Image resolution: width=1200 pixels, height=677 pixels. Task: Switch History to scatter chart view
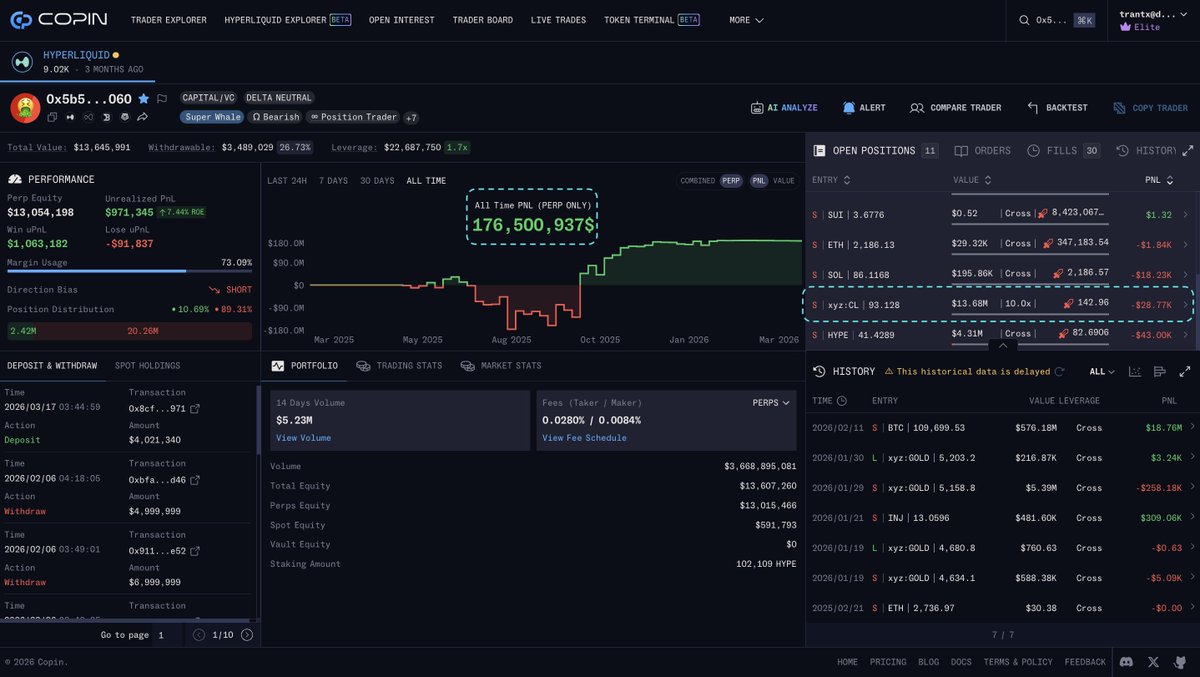[x=1135, y=371]
